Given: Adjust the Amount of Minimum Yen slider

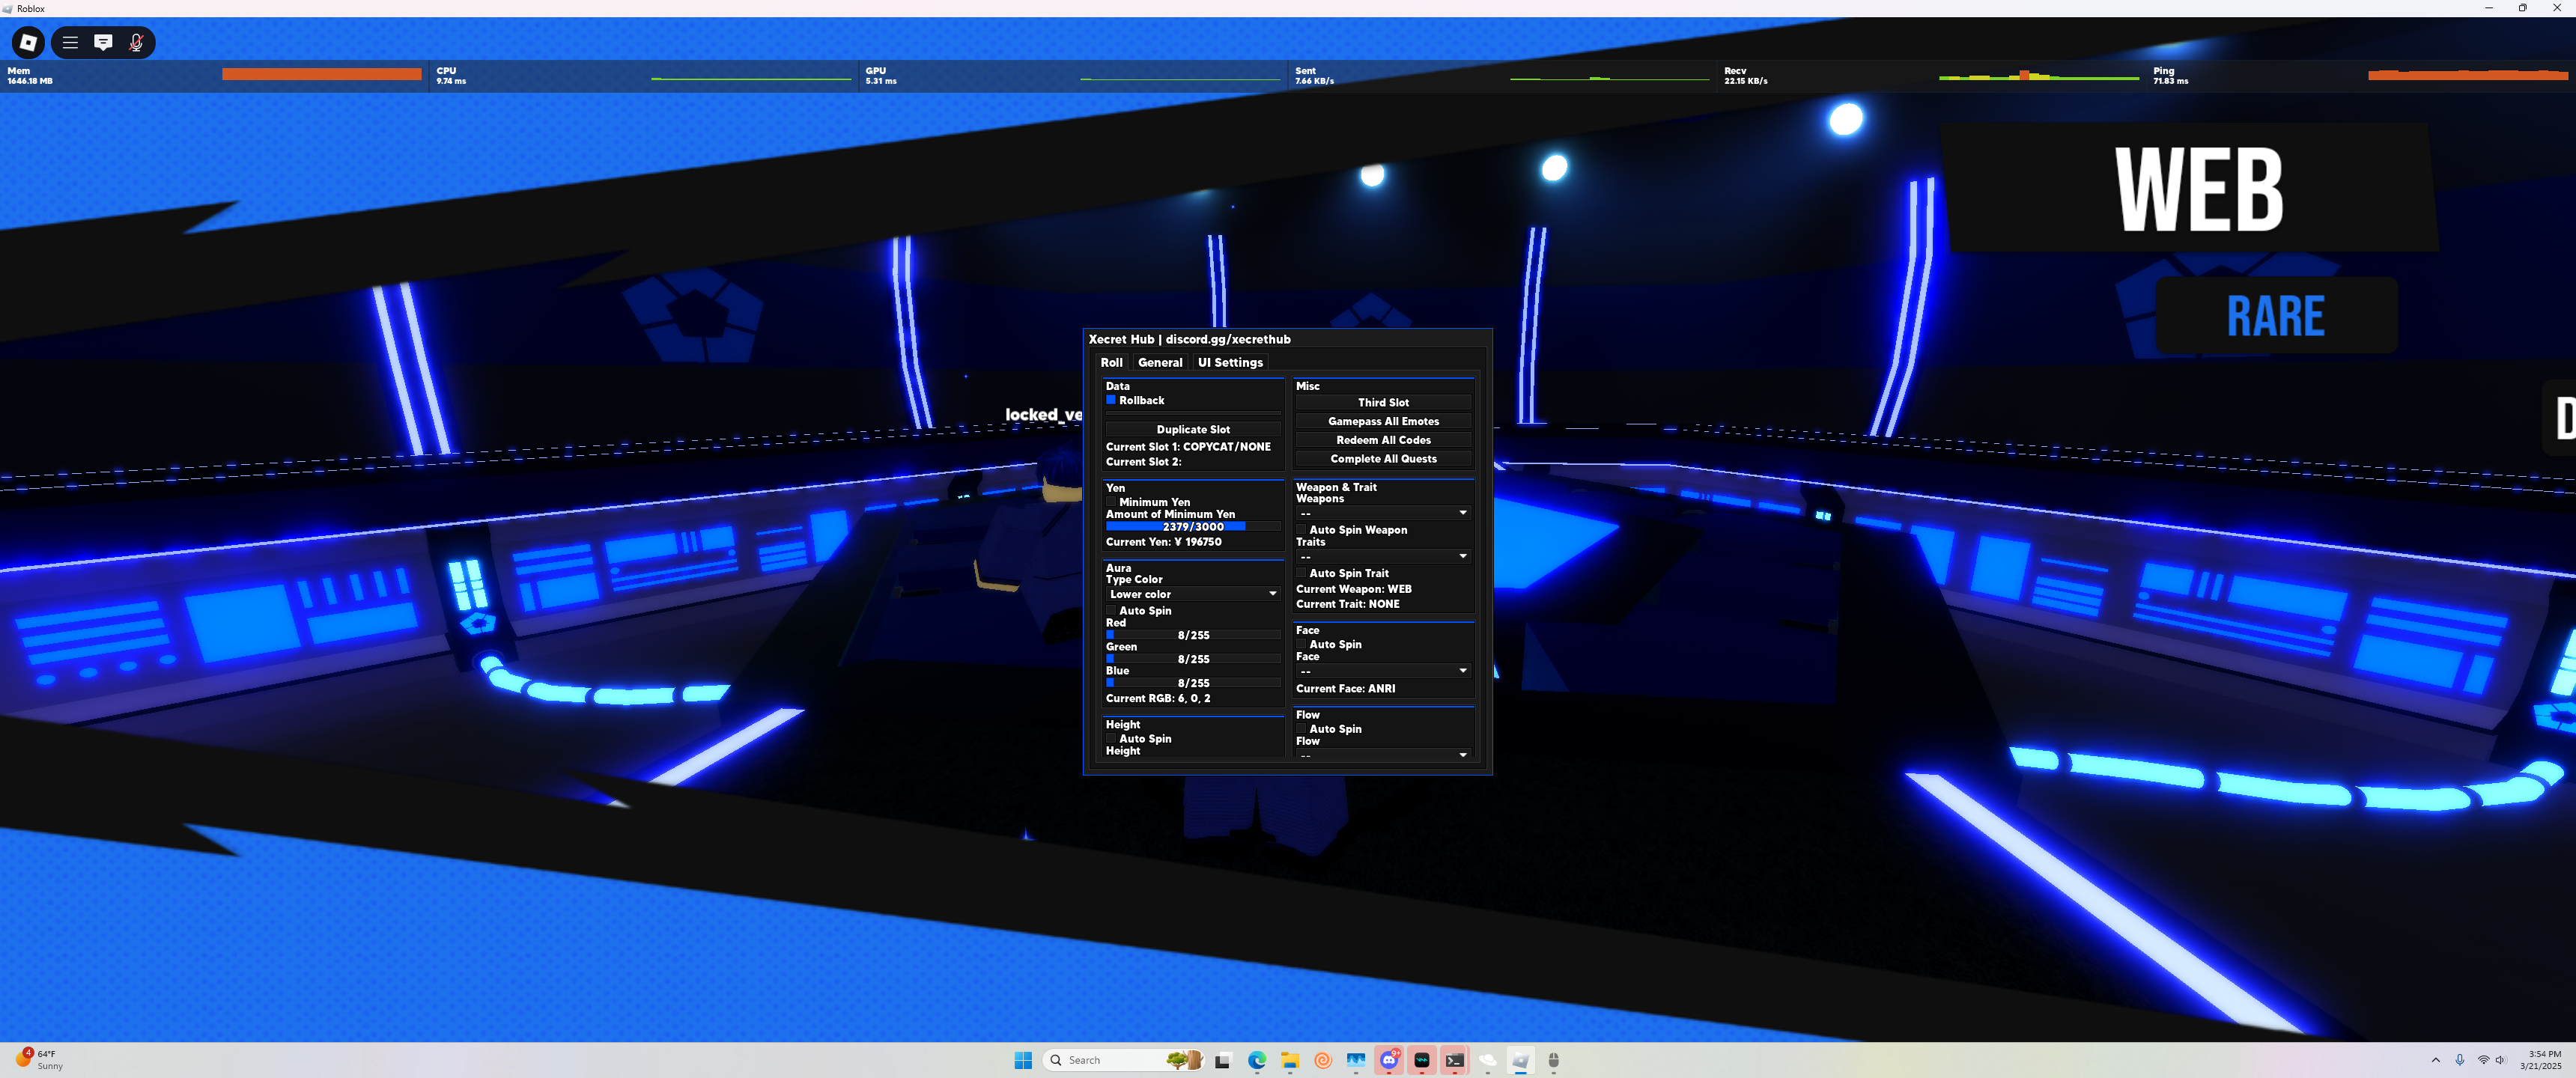Looking at the screenshot, I should (1193, 526).
